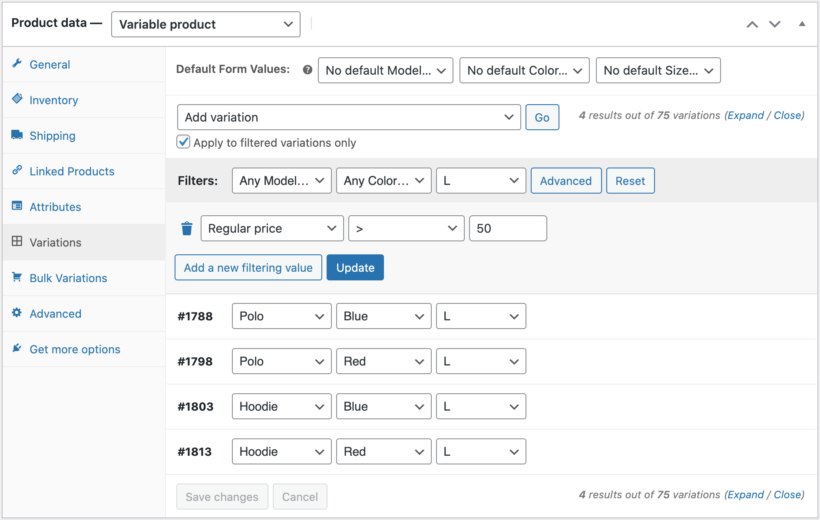Screen dimensions: 820x520
Task: Open the Variations tab
Action: coord(55,242)
